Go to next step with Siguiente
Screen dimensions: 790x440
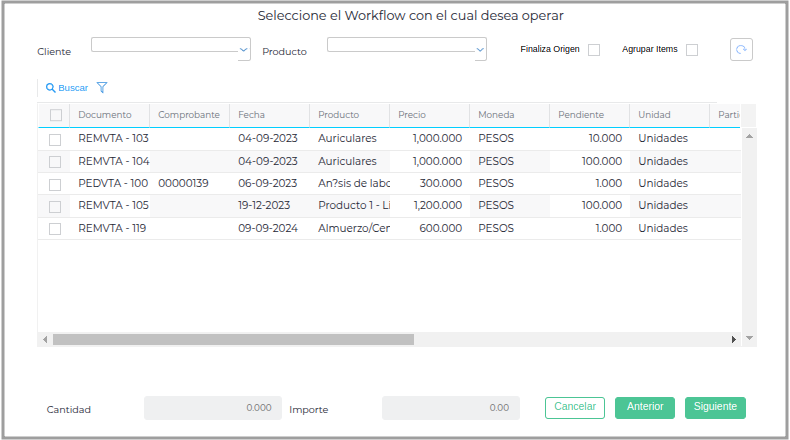(x=715, y=407)
